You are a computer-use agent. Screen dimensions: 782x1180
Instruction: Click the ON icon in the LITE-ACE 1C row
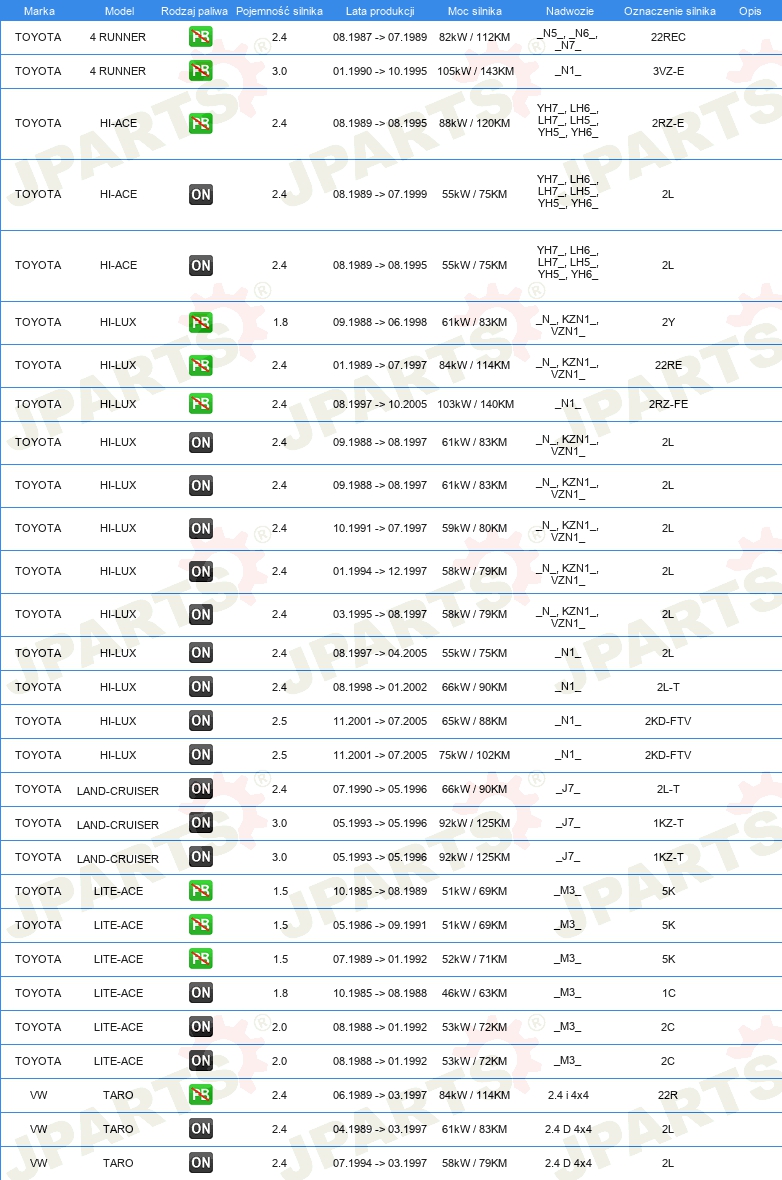click(x=200, y=993)
